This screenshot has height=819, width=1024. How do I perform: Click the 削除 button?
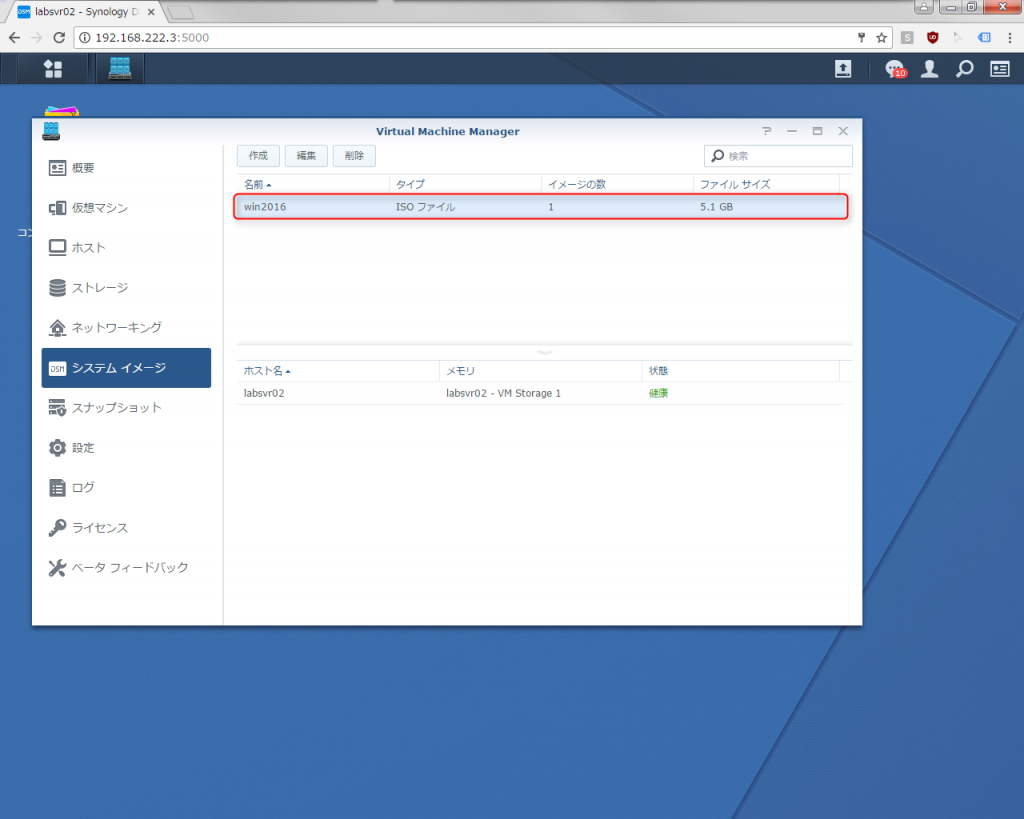(x=354, y=155)
